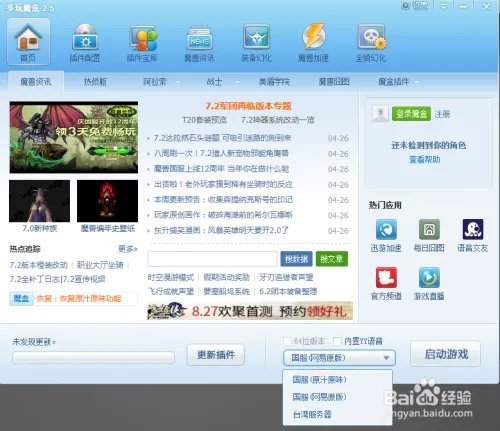Open the 首页 home icon
The width and height of the screenshot is (500, 431).
pyautogui.click(x=28, y=41)
